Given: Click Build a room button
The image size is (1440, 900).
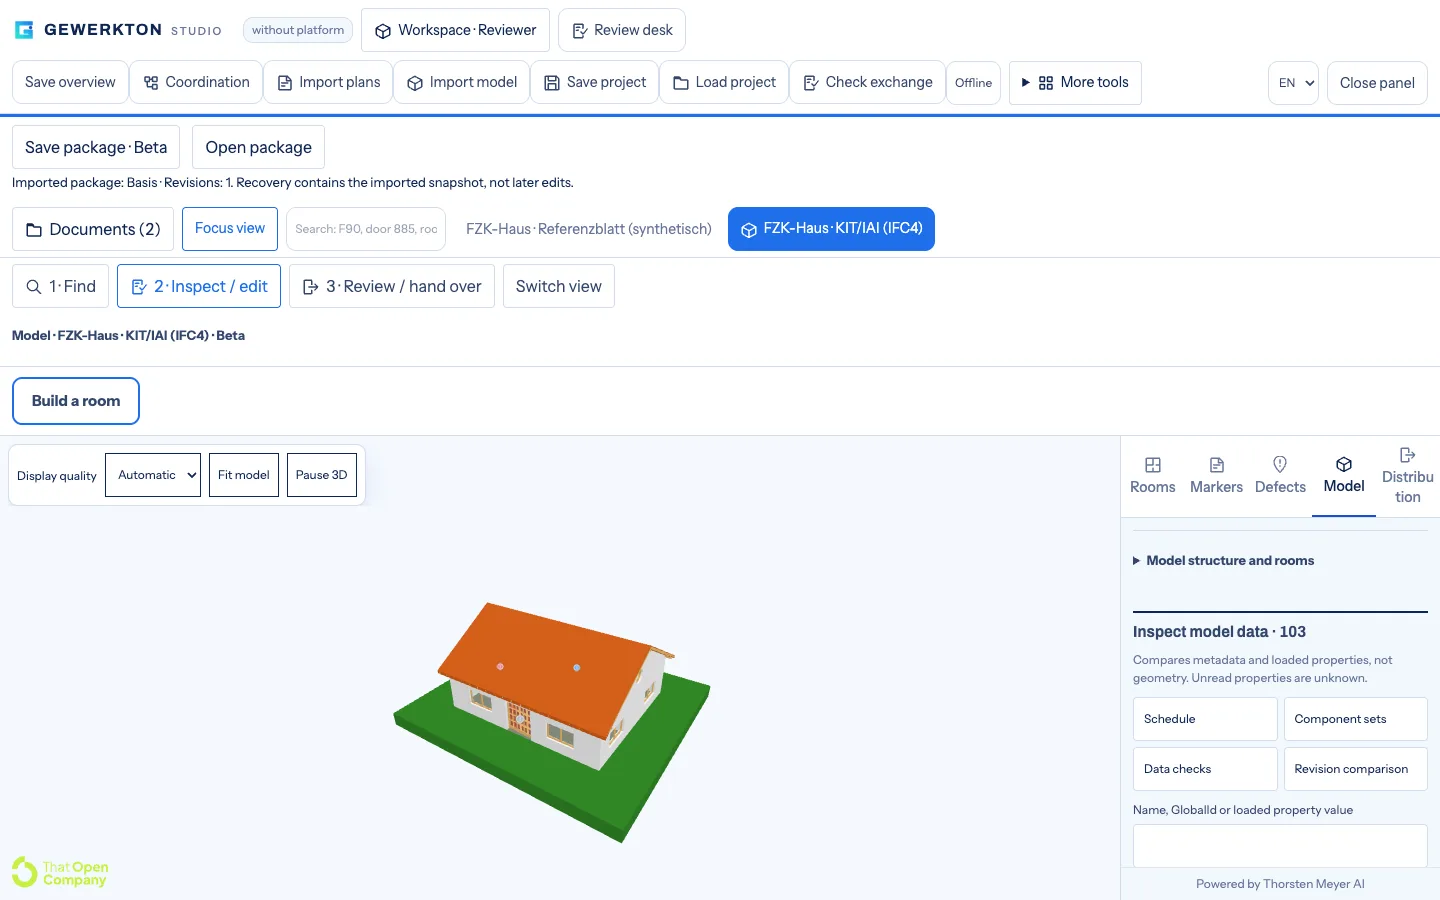Looking at the screenshot, I should 76,401.
